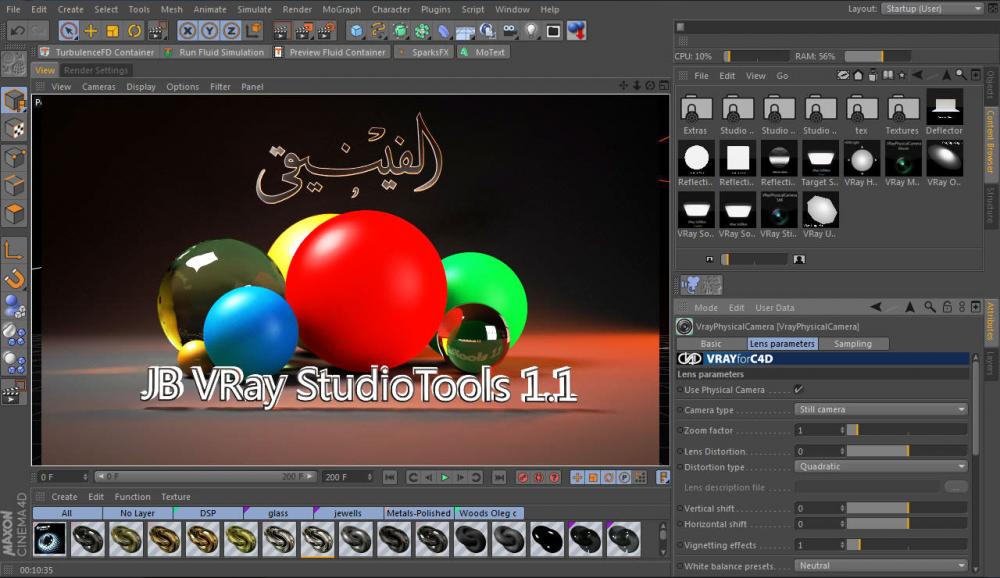Screen dimensions: 1000x578
Task: Click the record active objects icon
Action: [523, 477]
